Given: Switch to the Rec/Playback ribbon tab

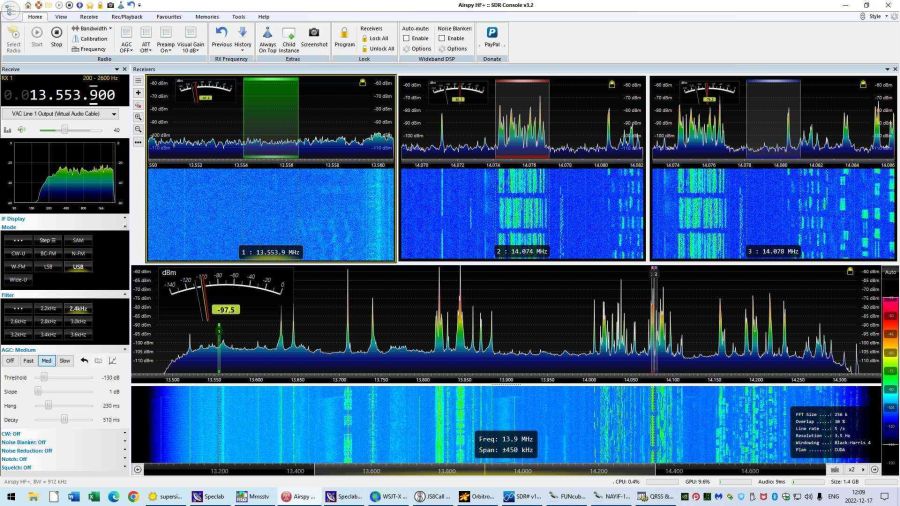Looking at the screenshot, I should click(x=125, y=17).
